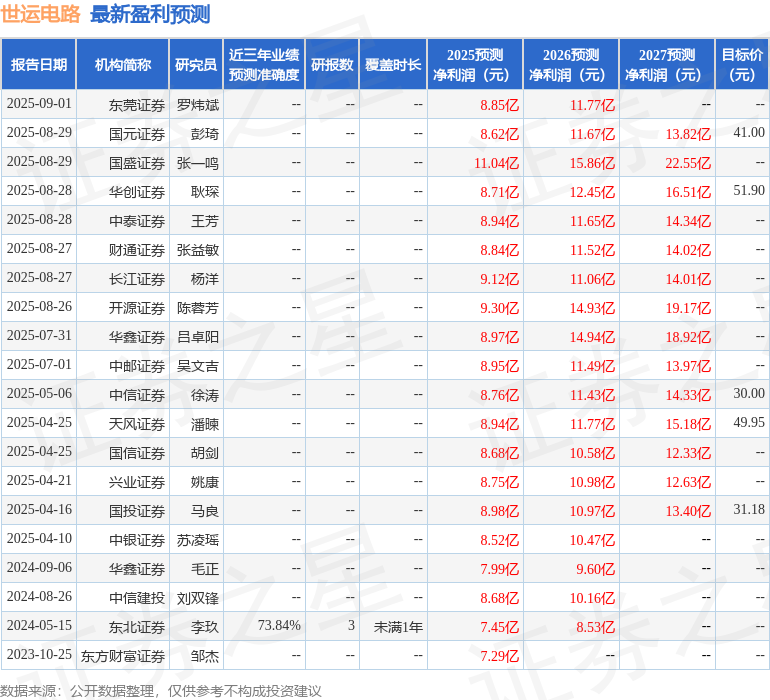Select the 机构简称 column header
This screenshot has width=770, height=700.
tap(123, 64)
